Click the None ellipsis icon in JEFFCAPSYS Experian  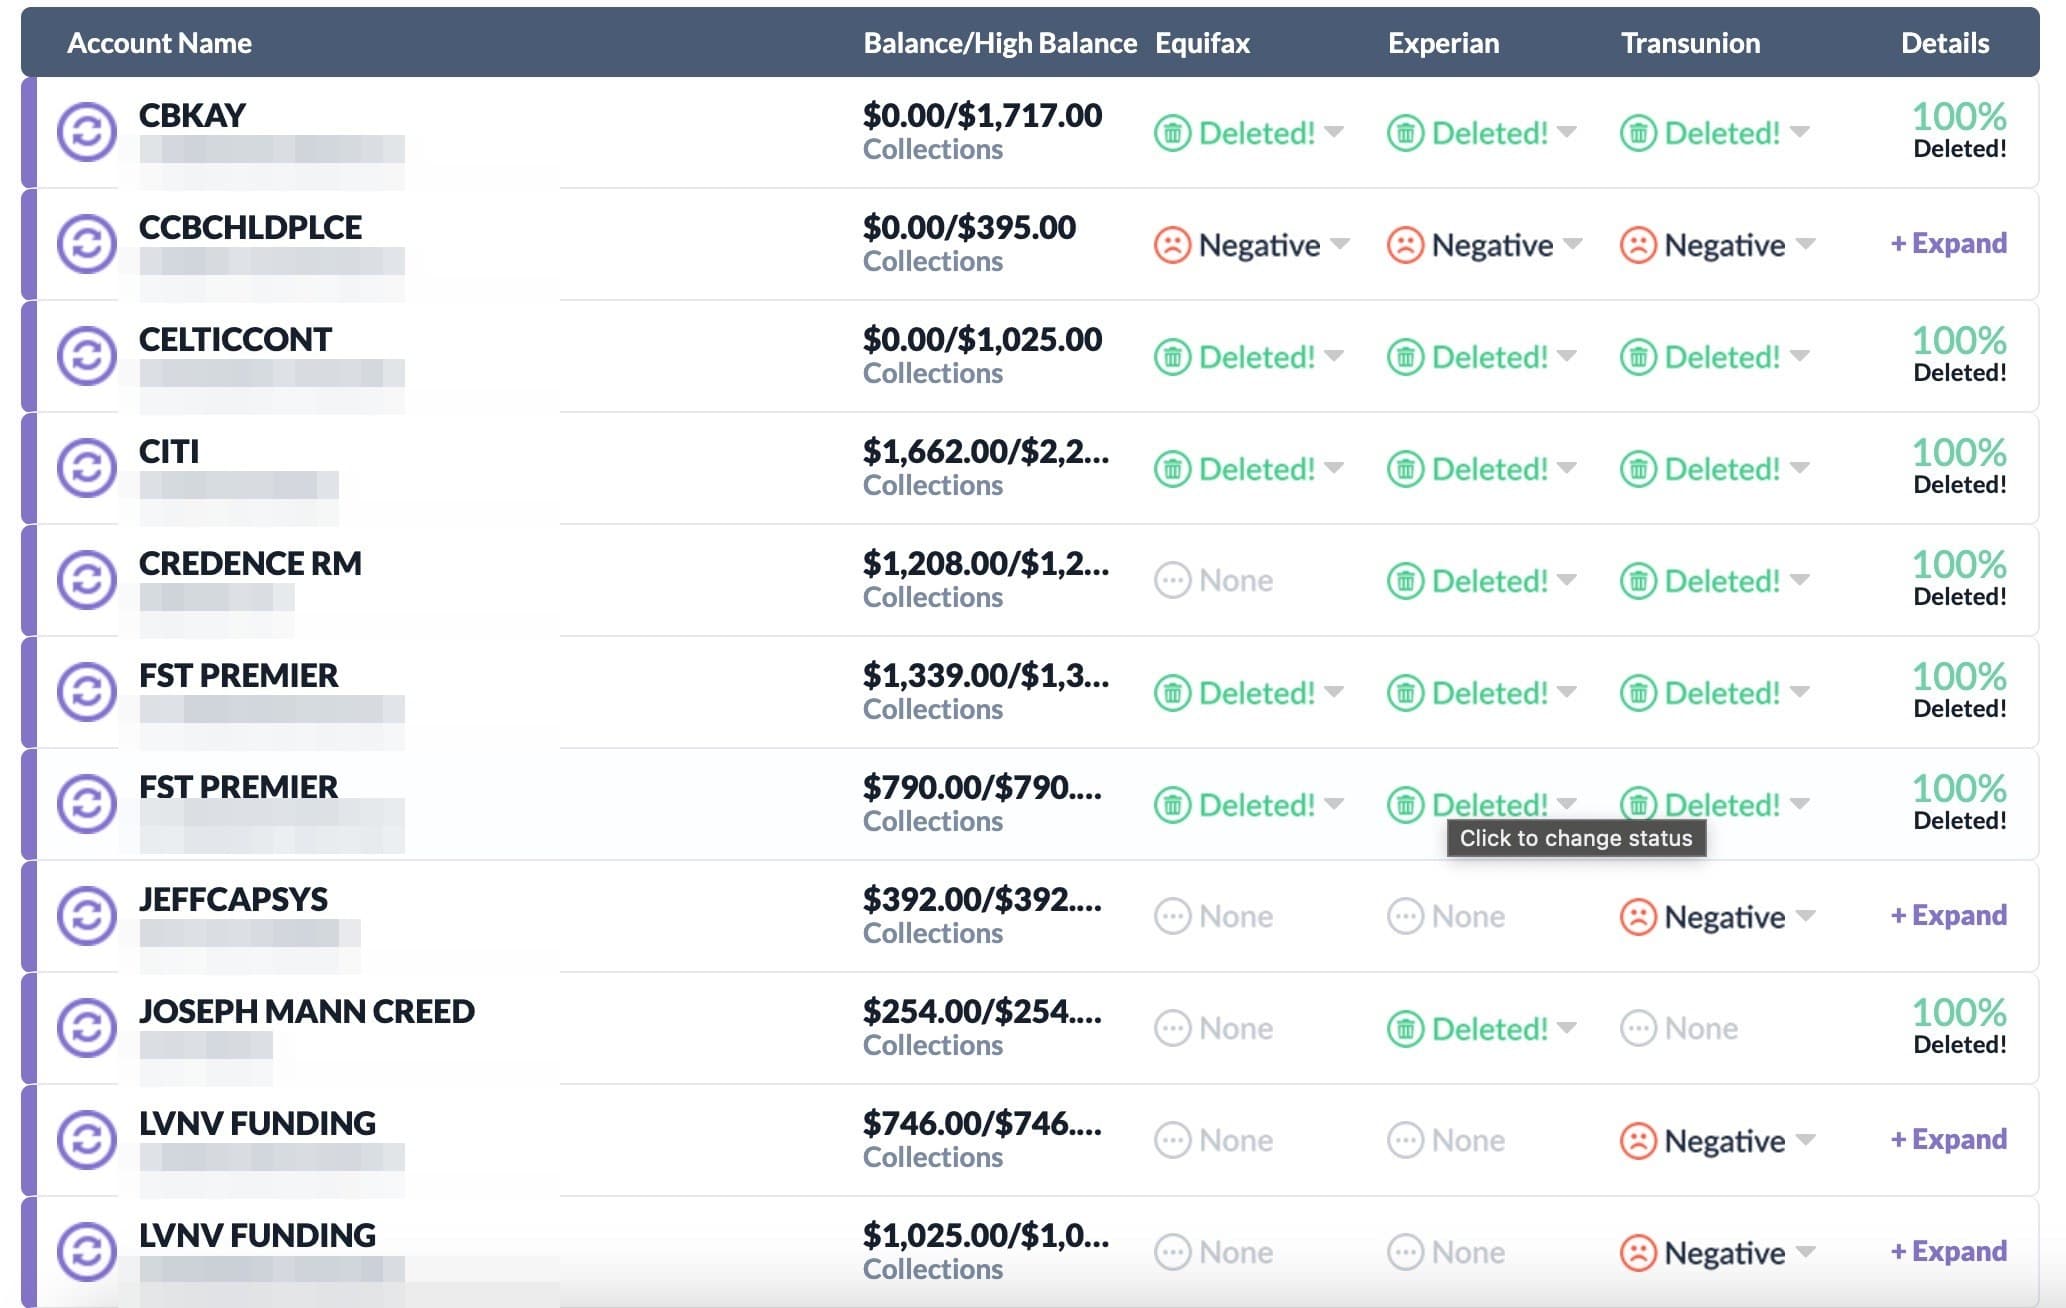(1405, 917)
